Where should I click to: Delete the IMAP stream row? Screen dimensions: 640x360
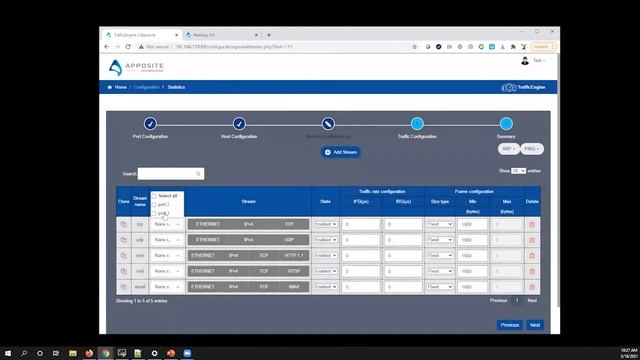532,287
